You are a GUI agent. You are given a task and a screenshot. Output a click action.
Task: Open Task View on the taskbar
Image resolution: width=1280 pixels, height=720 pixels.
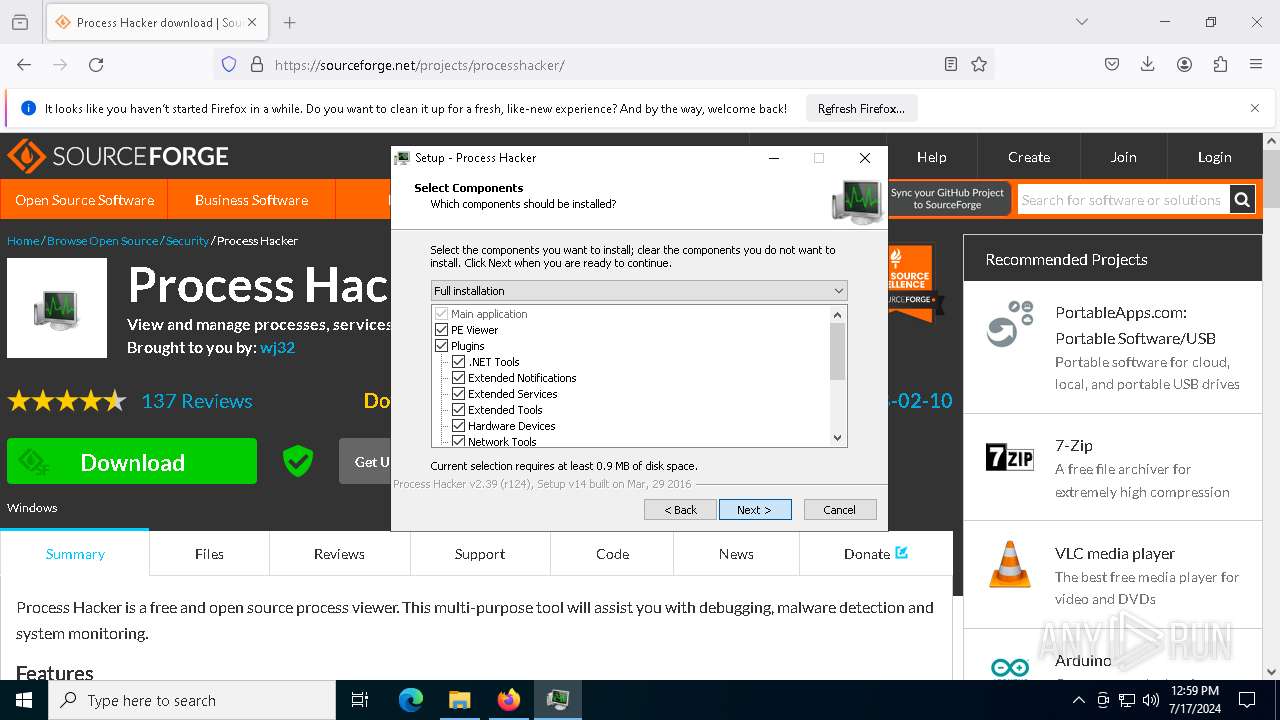(360, 700)
